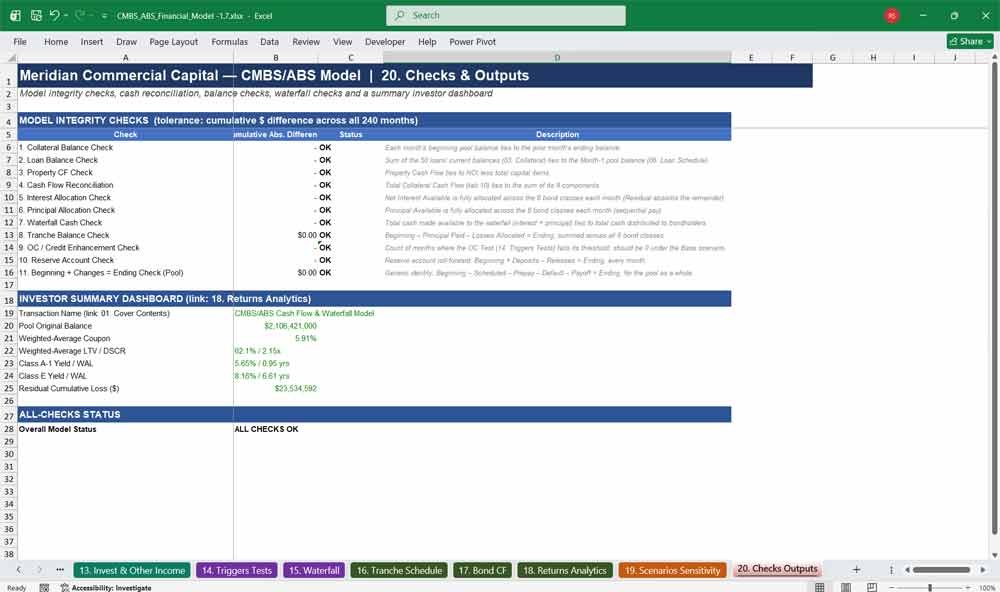Image resolution: width=1000 pixels, height=592 pixels.
Task: Open the File menu
Action: (x=20, y=41)
